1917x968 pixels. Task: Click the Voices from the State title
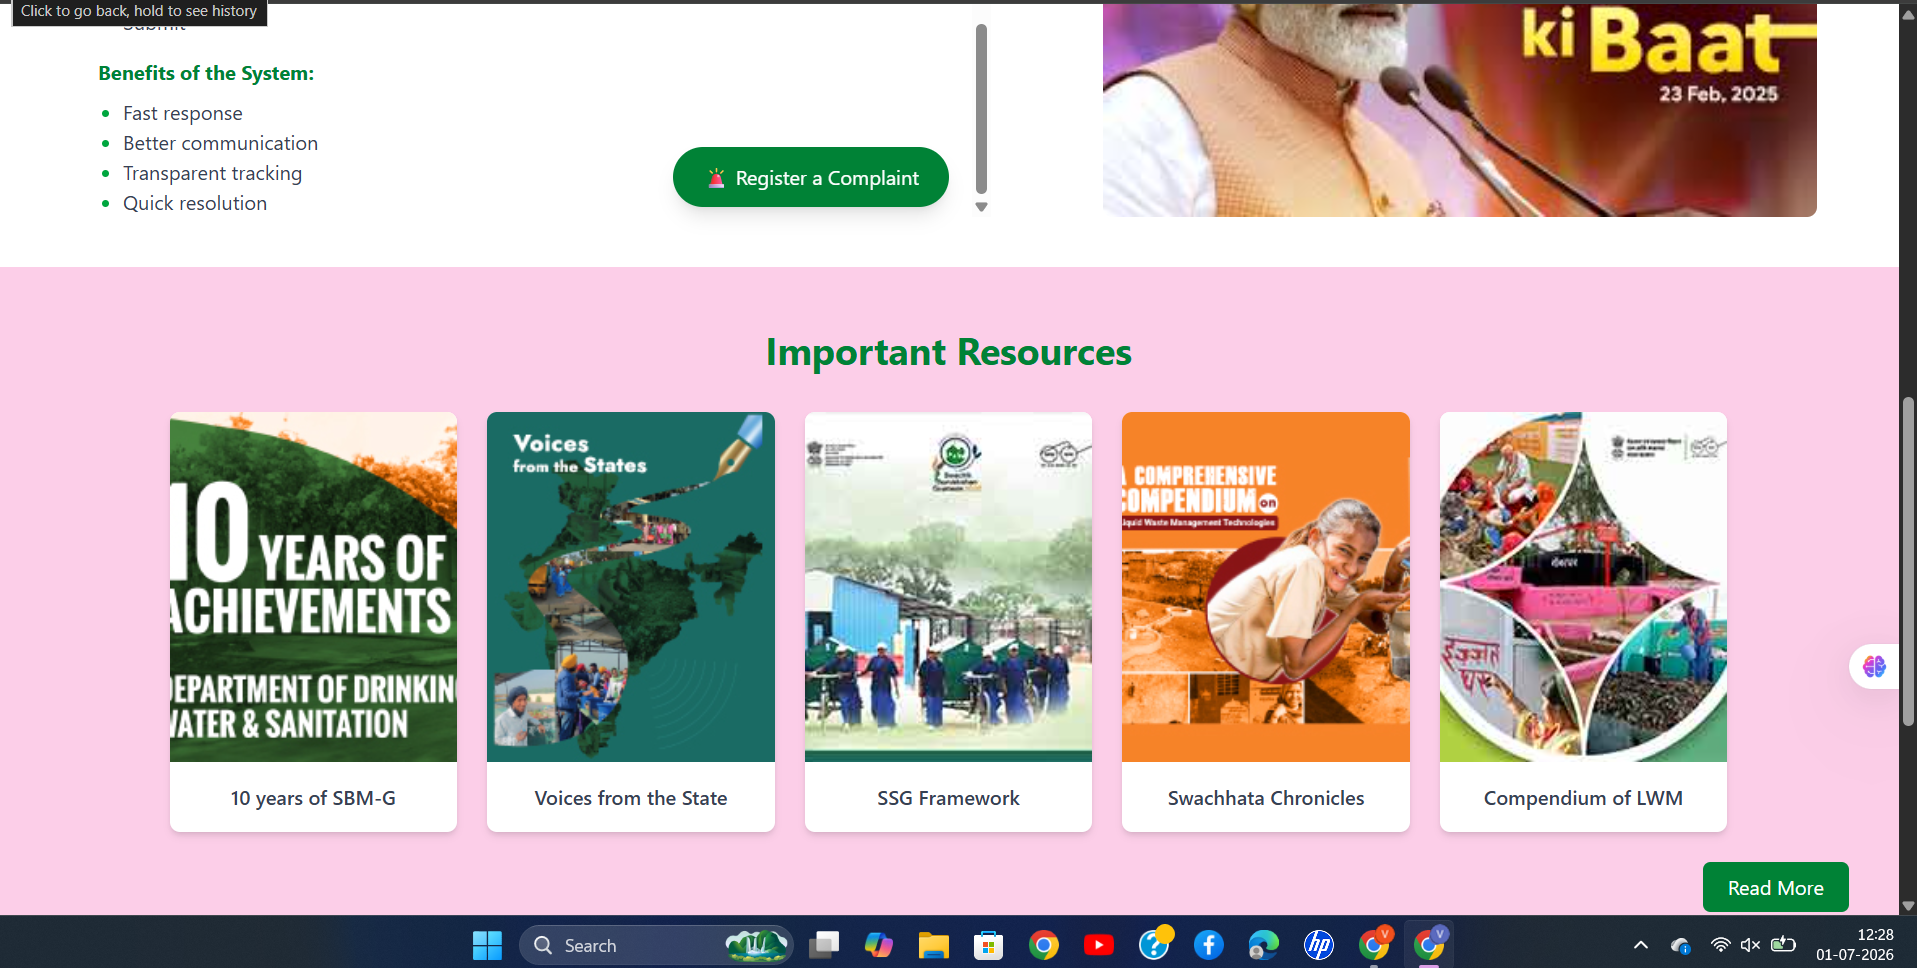point(631,798)
